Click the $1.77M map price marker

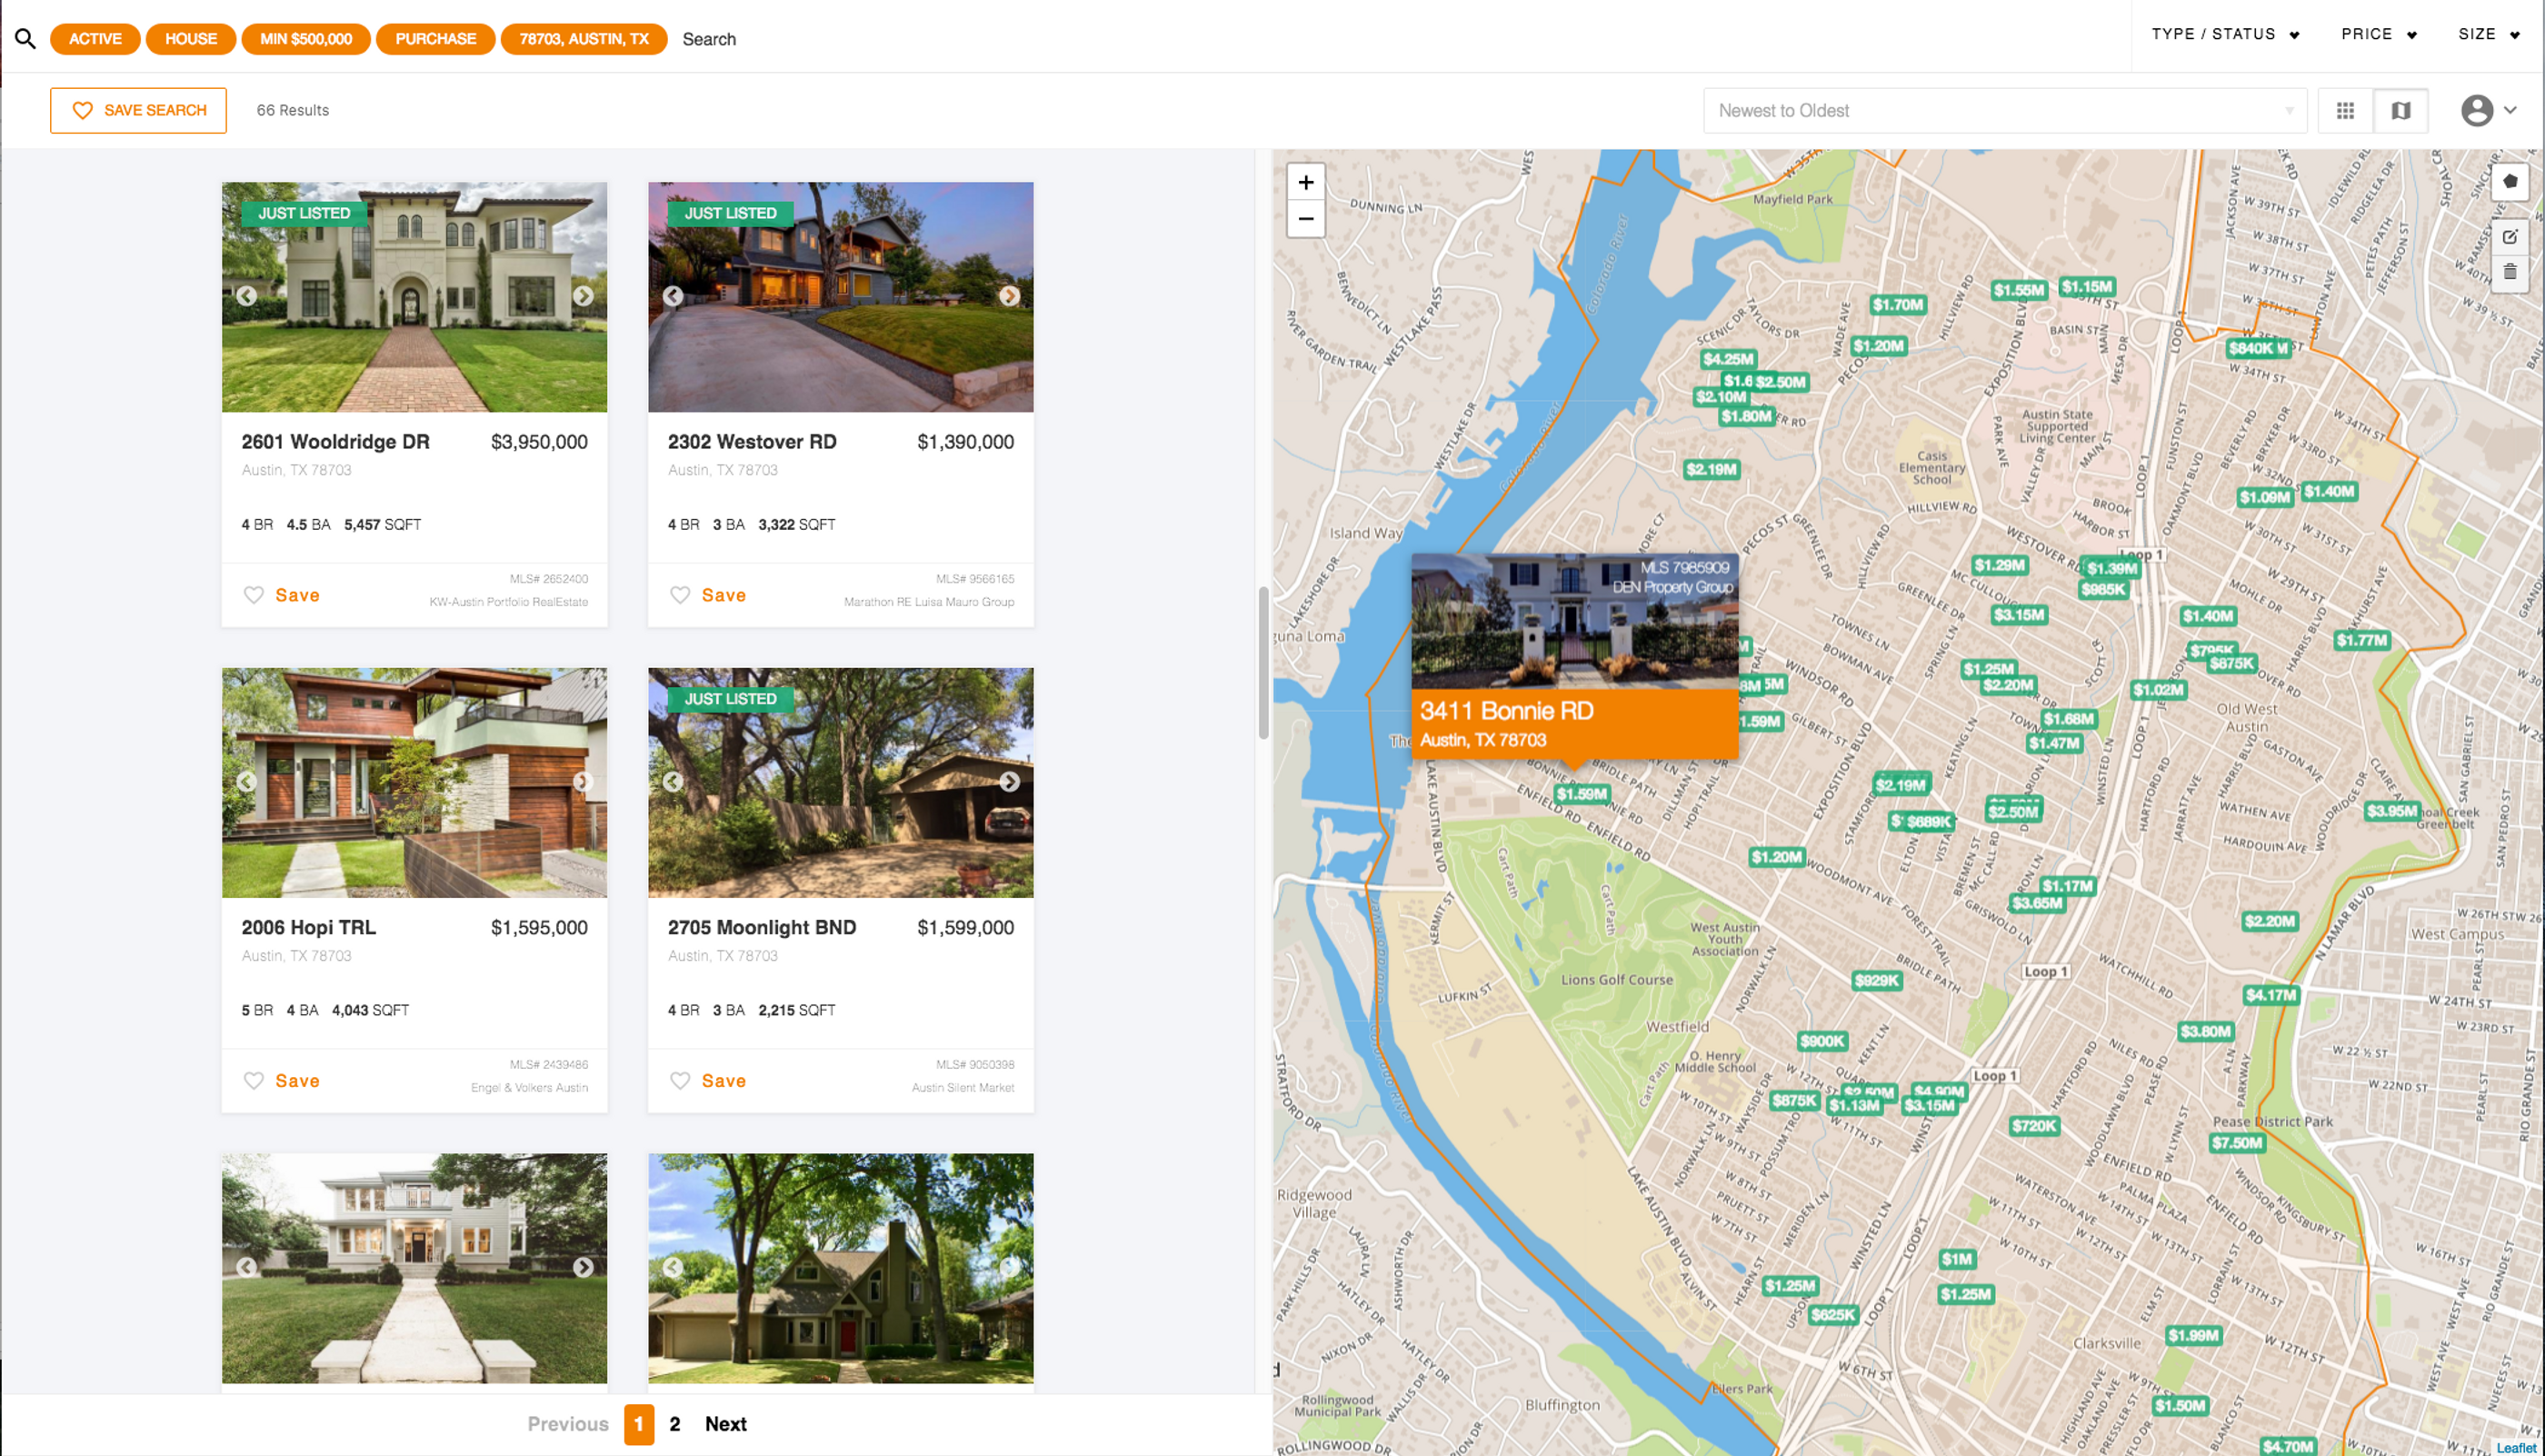pyautogui.click(x=2361, y=640)
